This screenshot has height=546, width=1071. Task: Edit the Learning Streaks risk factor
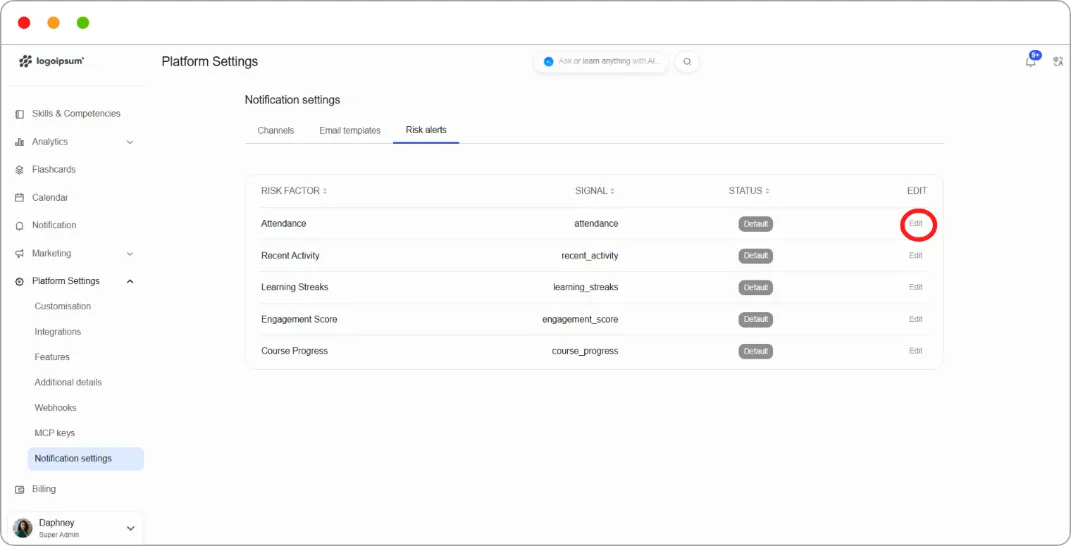915,287
